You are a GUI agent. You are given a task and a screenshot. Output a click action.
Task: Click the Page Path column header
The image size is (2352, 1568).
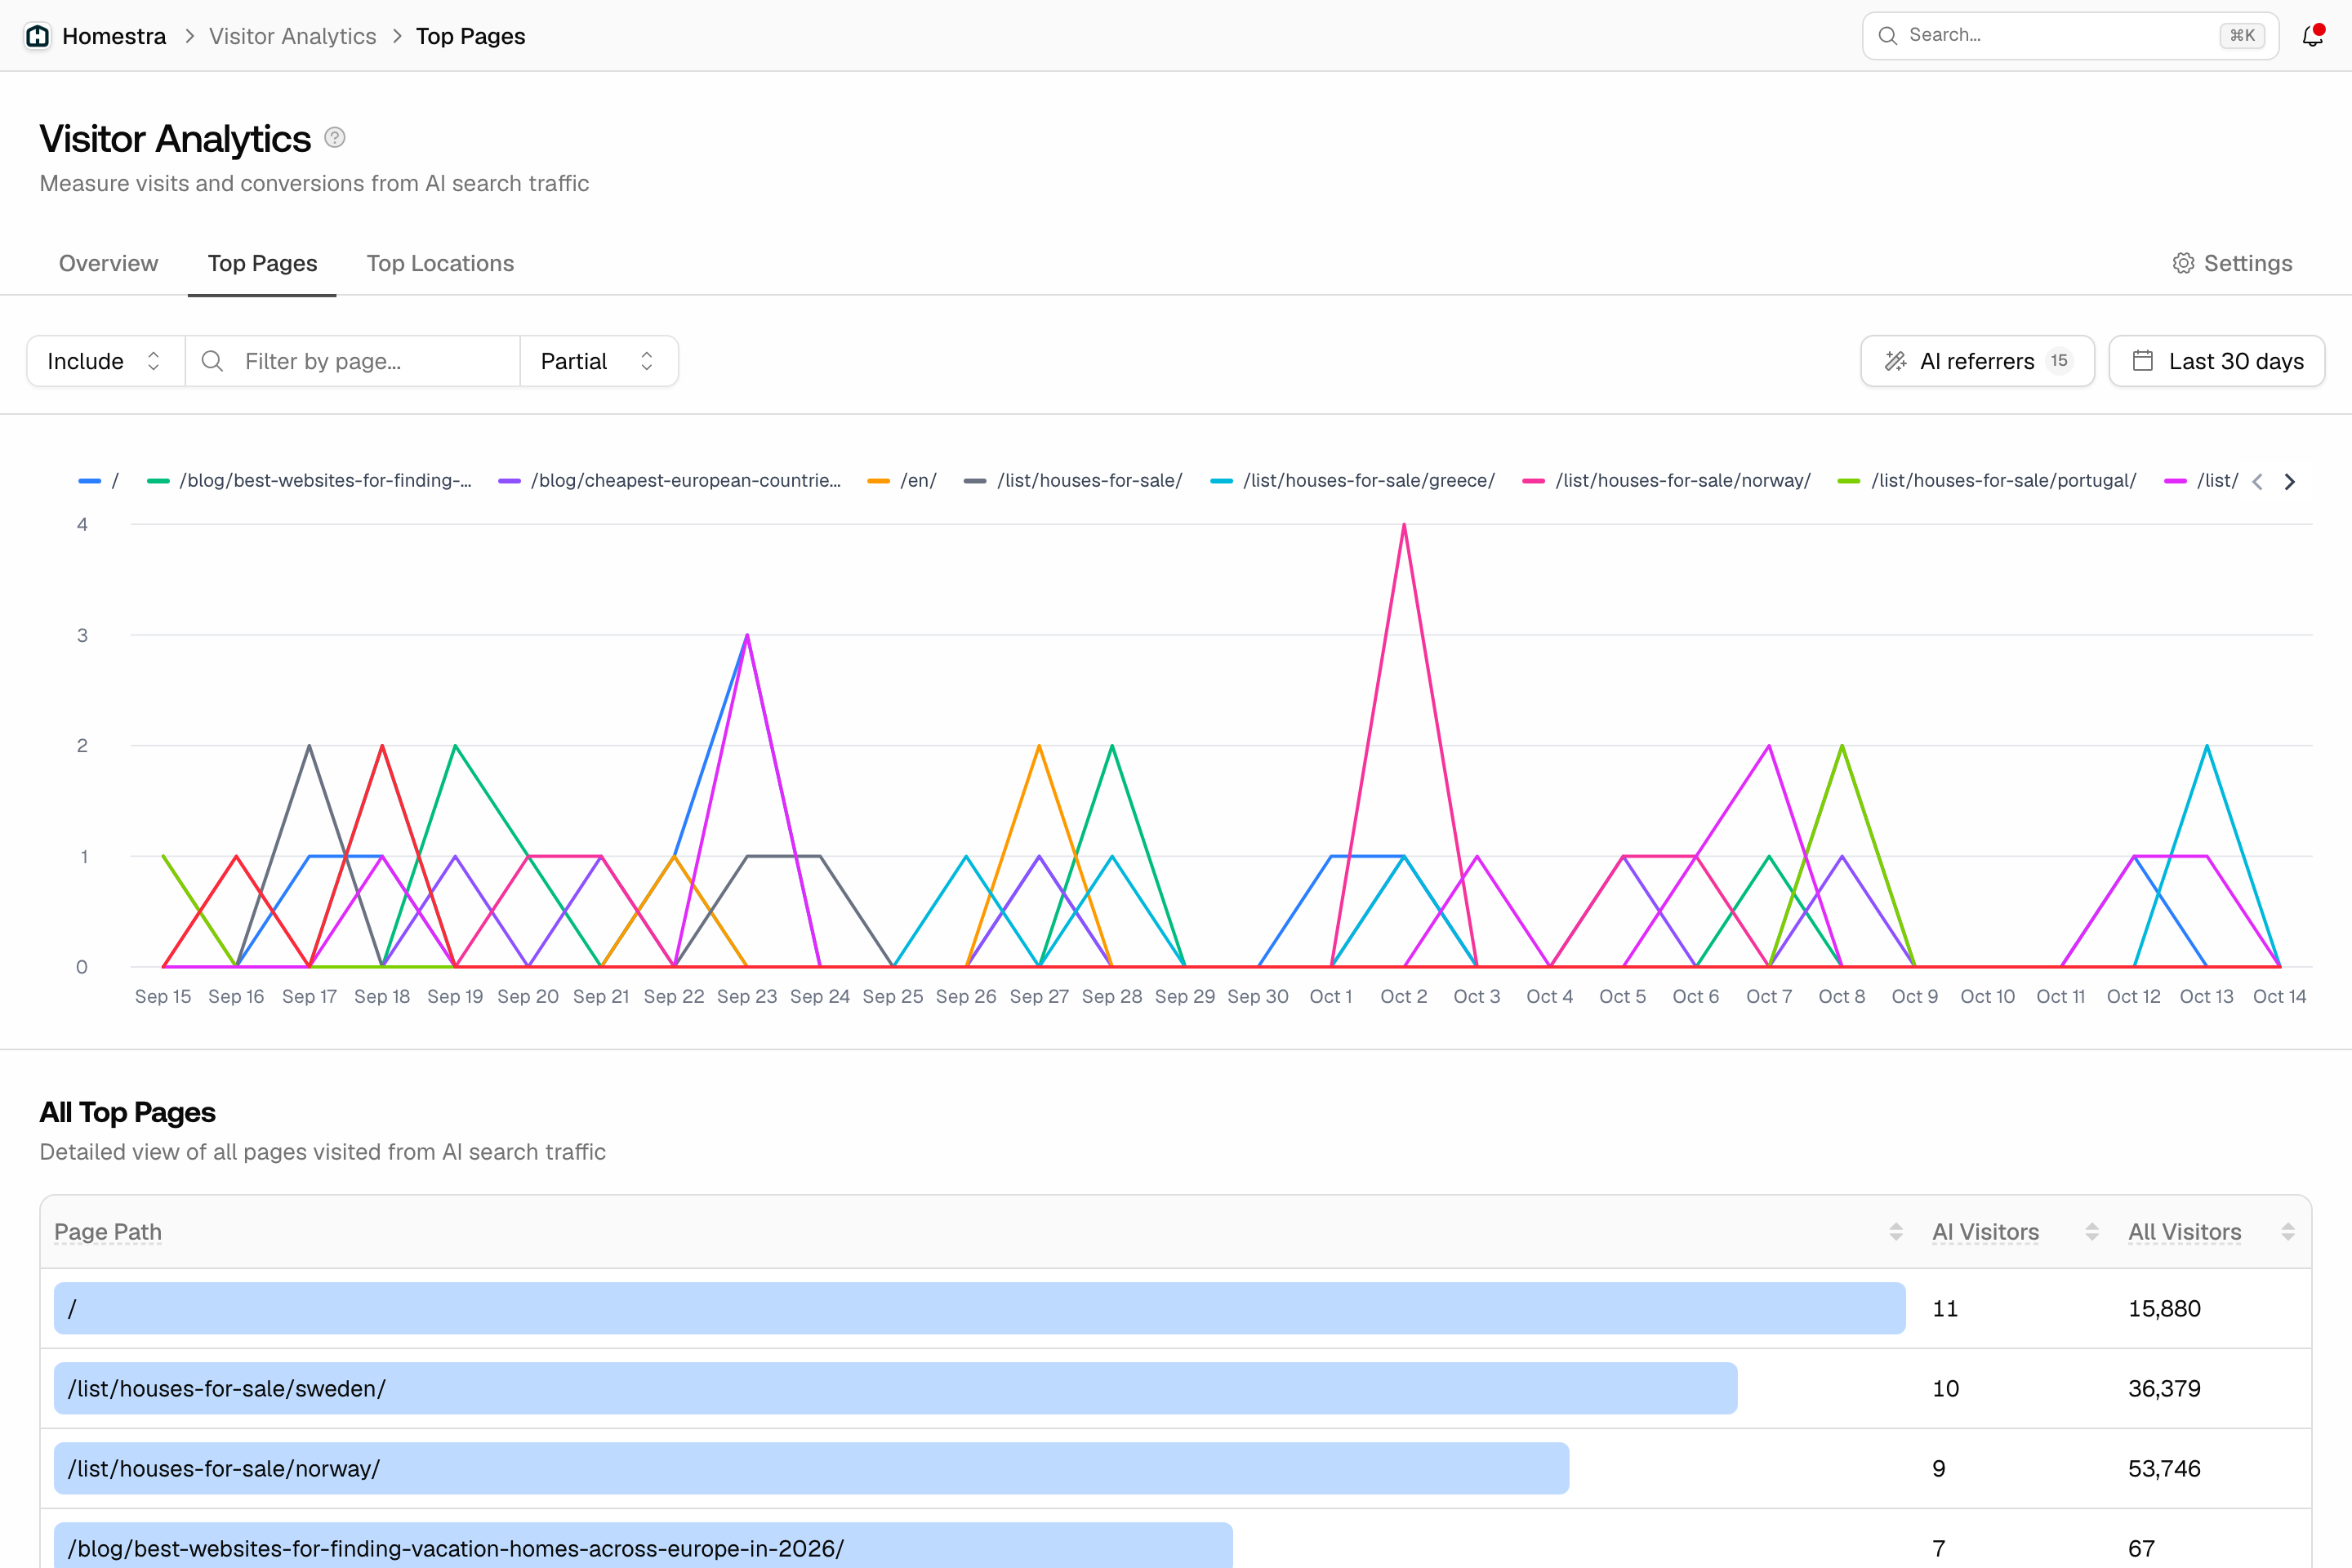tap(108, 1232)
